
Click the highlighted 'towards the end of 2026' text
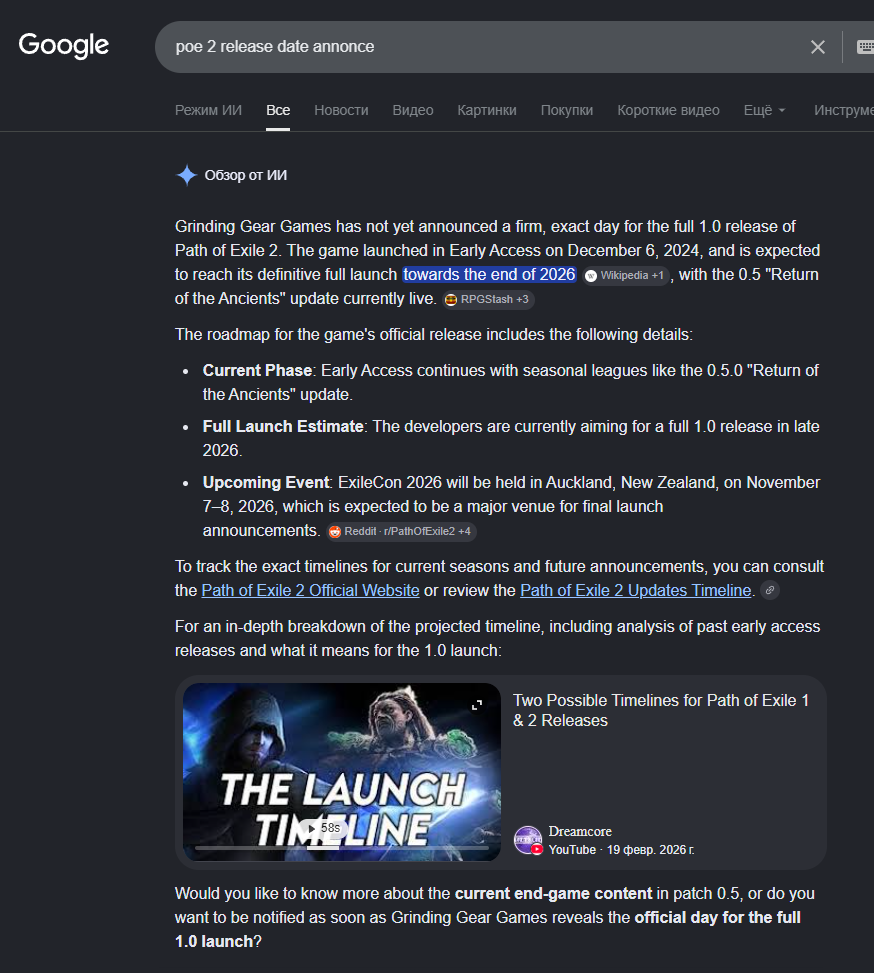[x=489, y=275]
